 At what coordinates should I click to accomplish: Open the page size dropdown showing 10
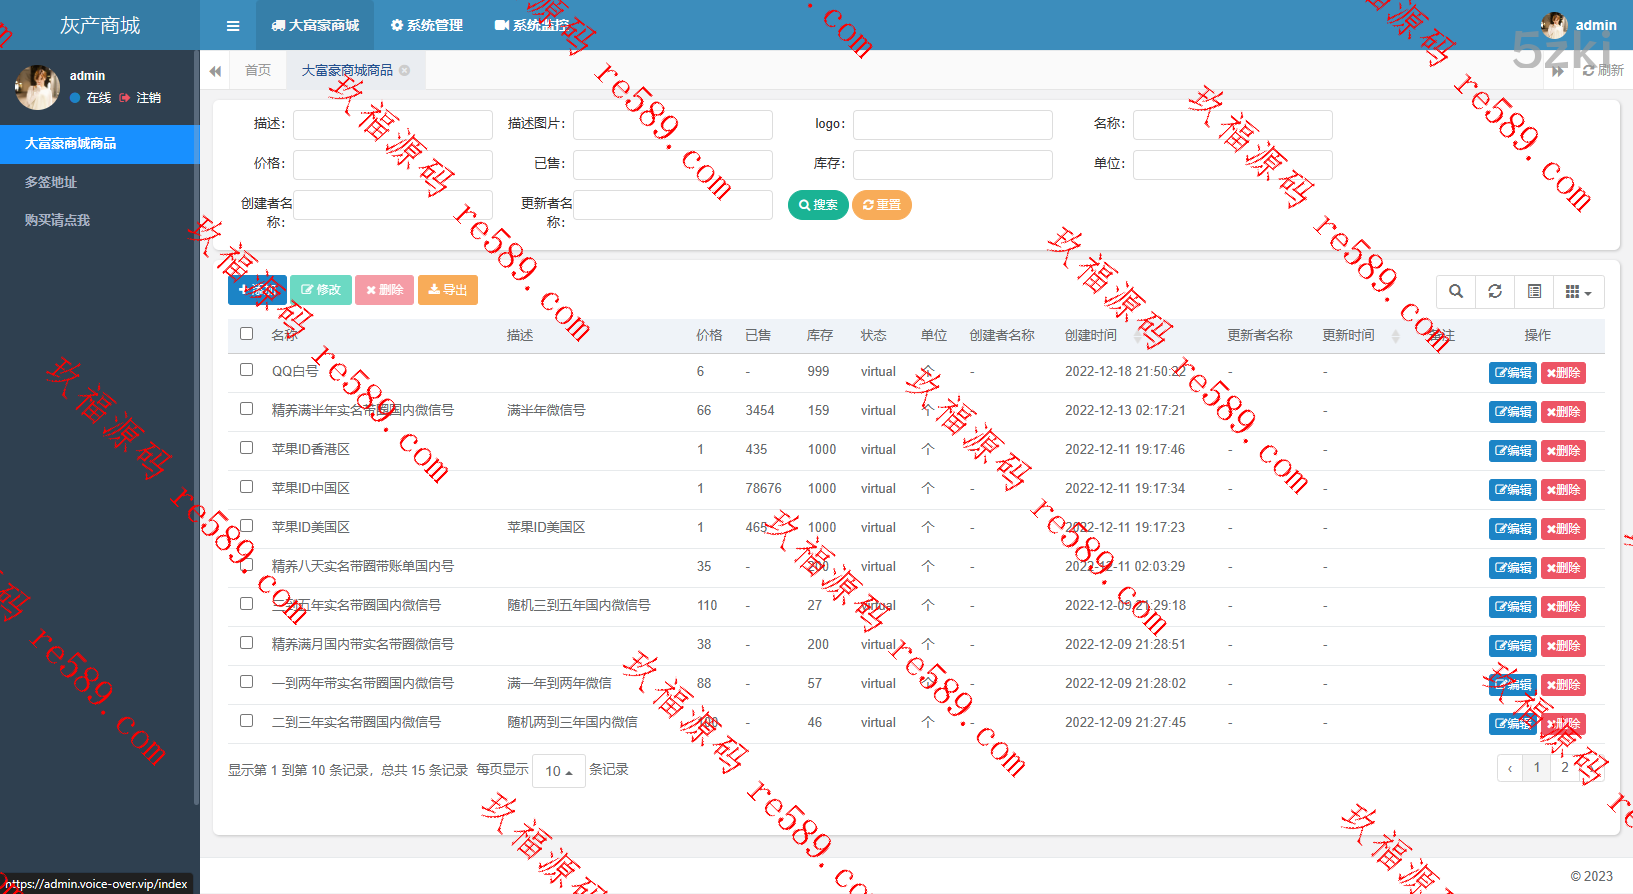click(558, 771)
